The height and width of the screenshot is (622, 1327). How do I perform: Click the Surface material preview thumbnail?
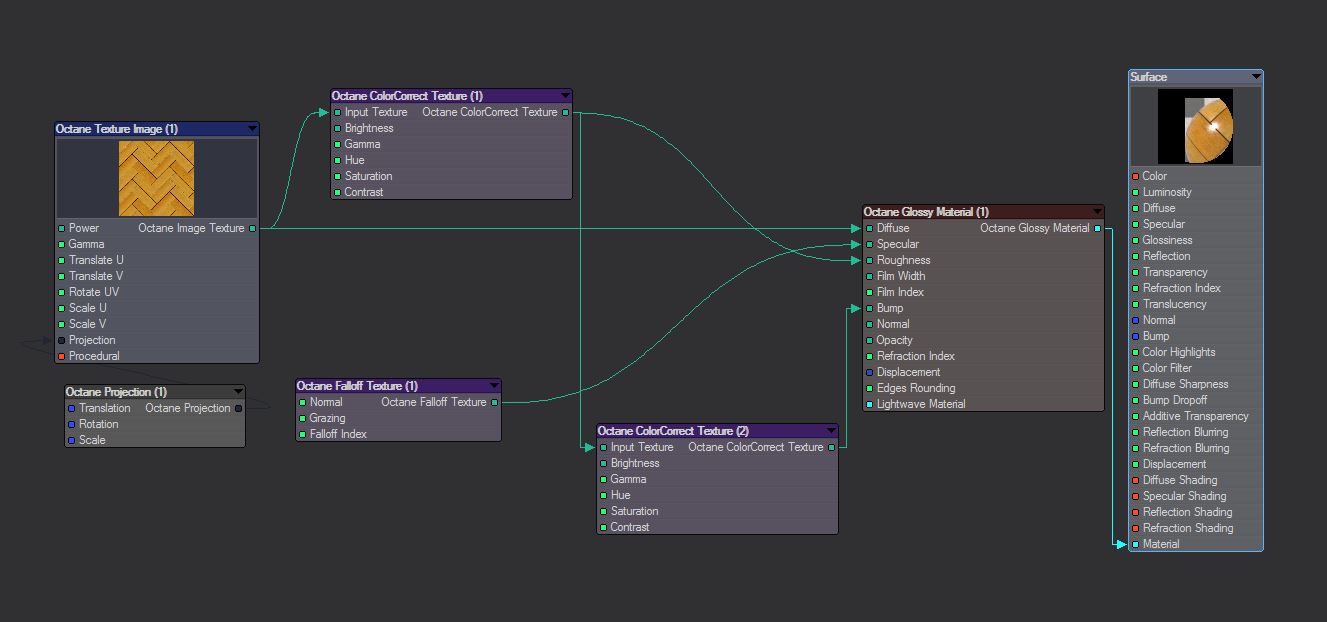(x=1196, y=126)
